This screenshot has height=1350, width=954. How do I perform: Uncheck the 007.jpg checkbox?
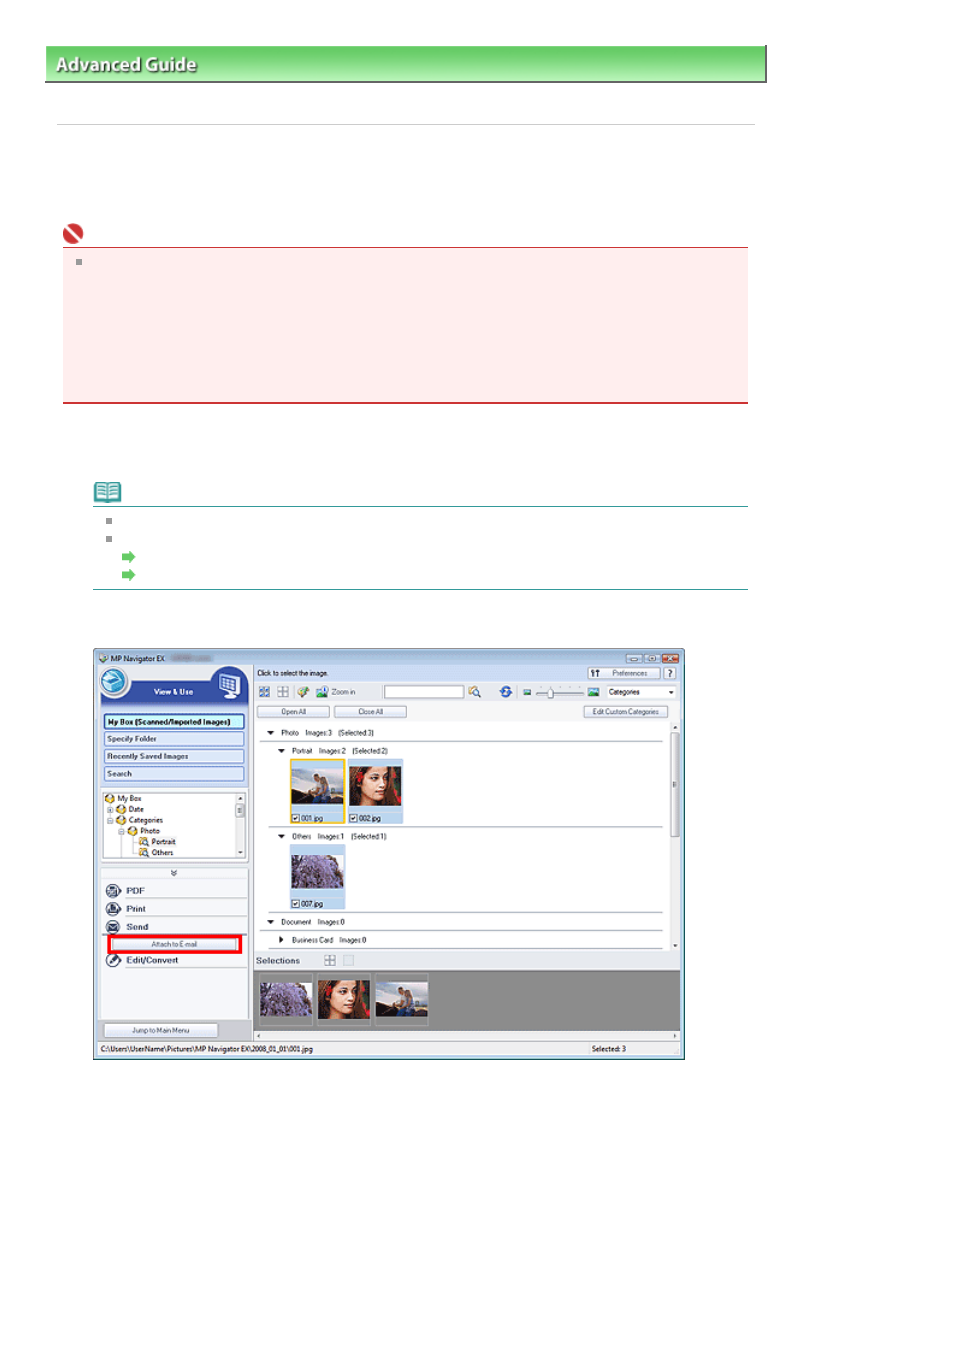(x=296, y=904)
